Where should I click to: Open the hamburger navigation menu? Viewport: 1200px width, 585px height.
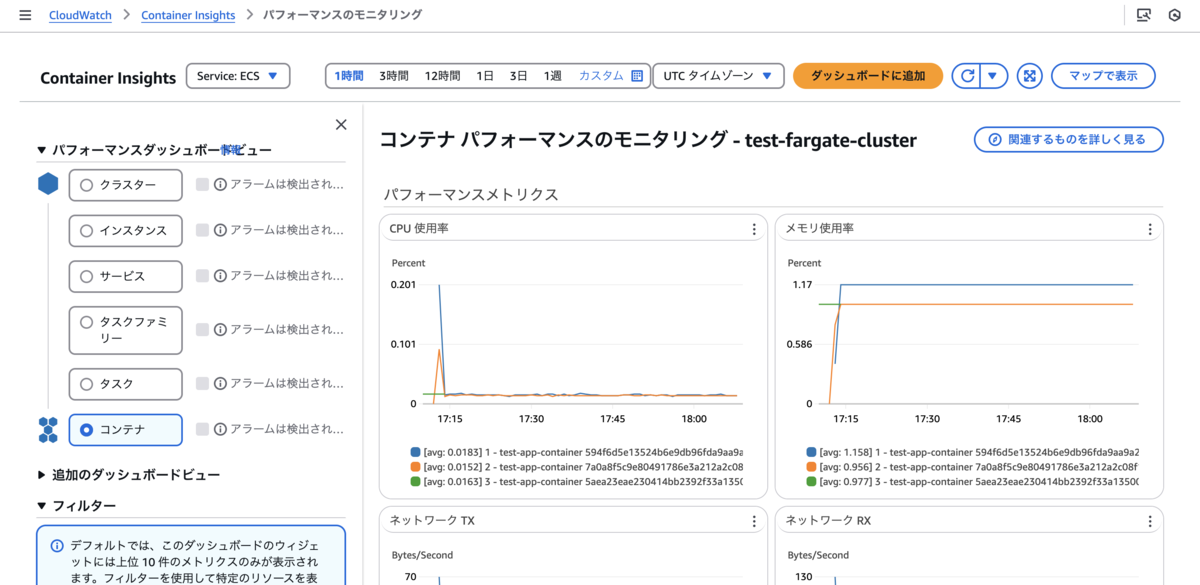coord(25,15)
